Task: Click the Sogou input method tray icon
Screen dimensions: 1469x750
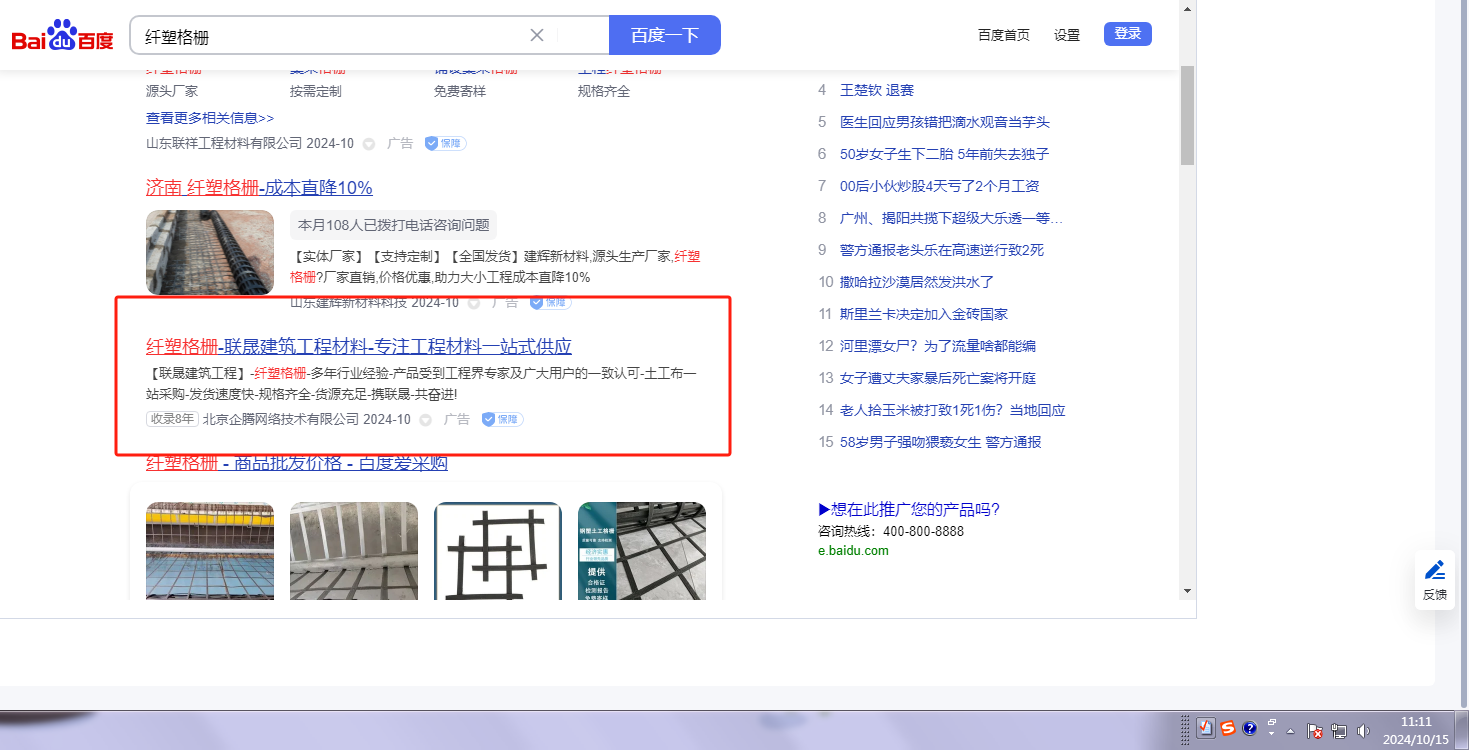Action: coord(1228,729)
